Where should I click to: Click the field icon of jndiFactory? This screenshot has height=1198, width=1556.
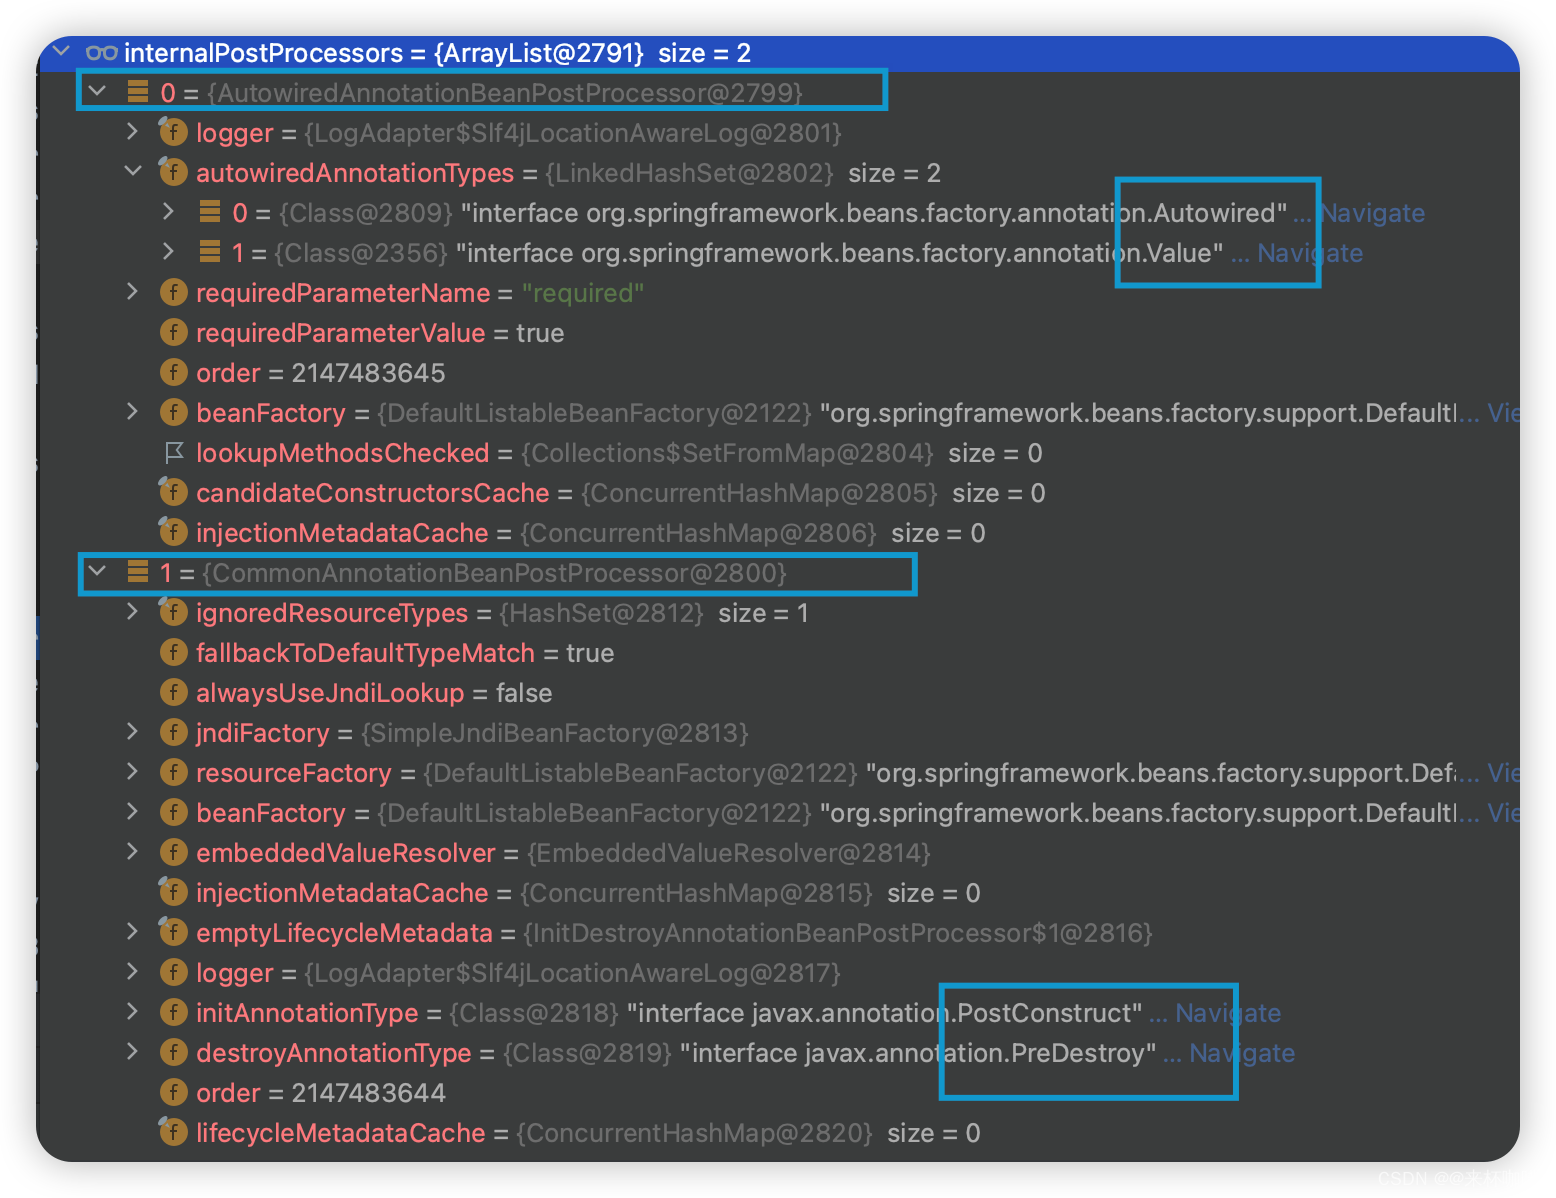click(173, 732)
